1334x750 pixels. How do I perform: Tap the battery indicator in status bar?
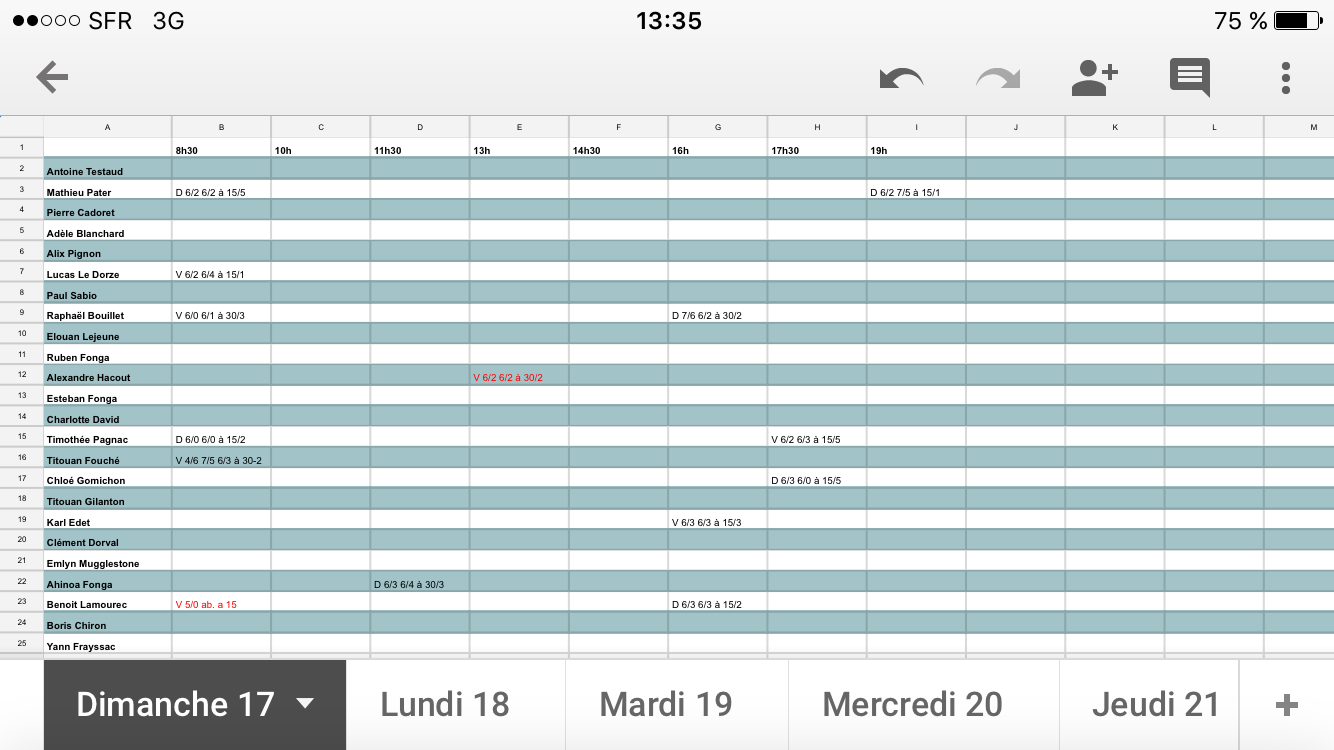click(x=1296, y=21)
